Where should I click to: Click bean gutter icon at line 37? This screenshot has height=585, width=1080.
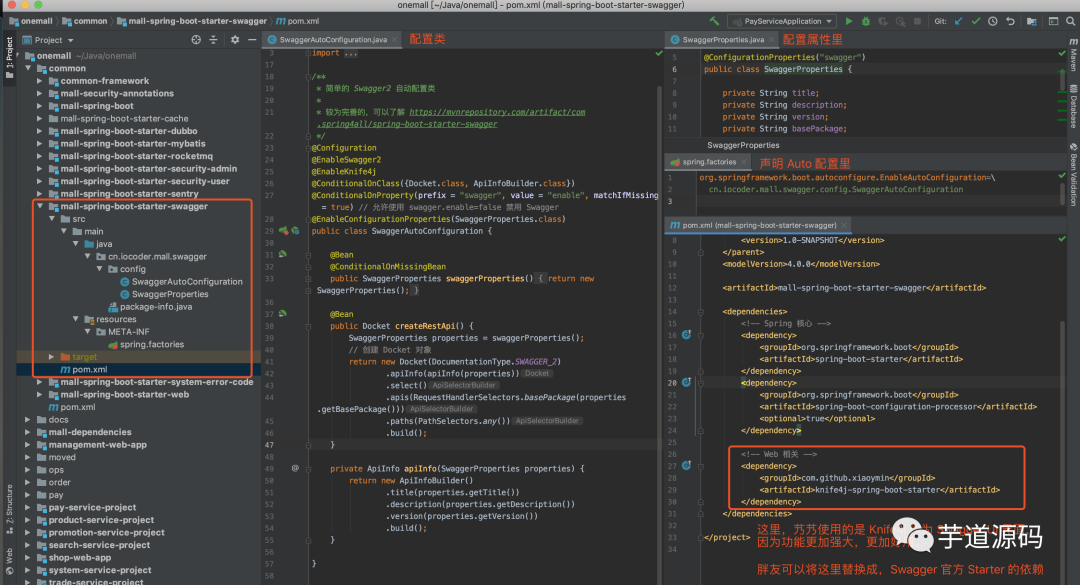click(x=282, y=314)
